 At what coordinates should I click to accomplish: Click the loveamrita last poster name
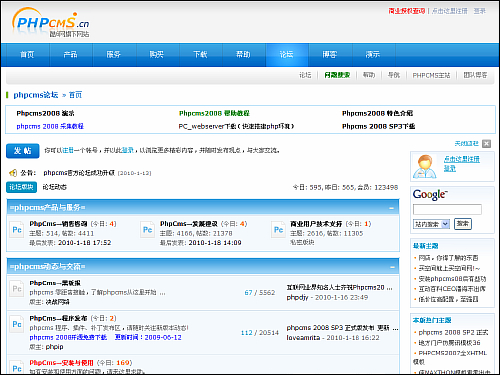click(303, 338)
